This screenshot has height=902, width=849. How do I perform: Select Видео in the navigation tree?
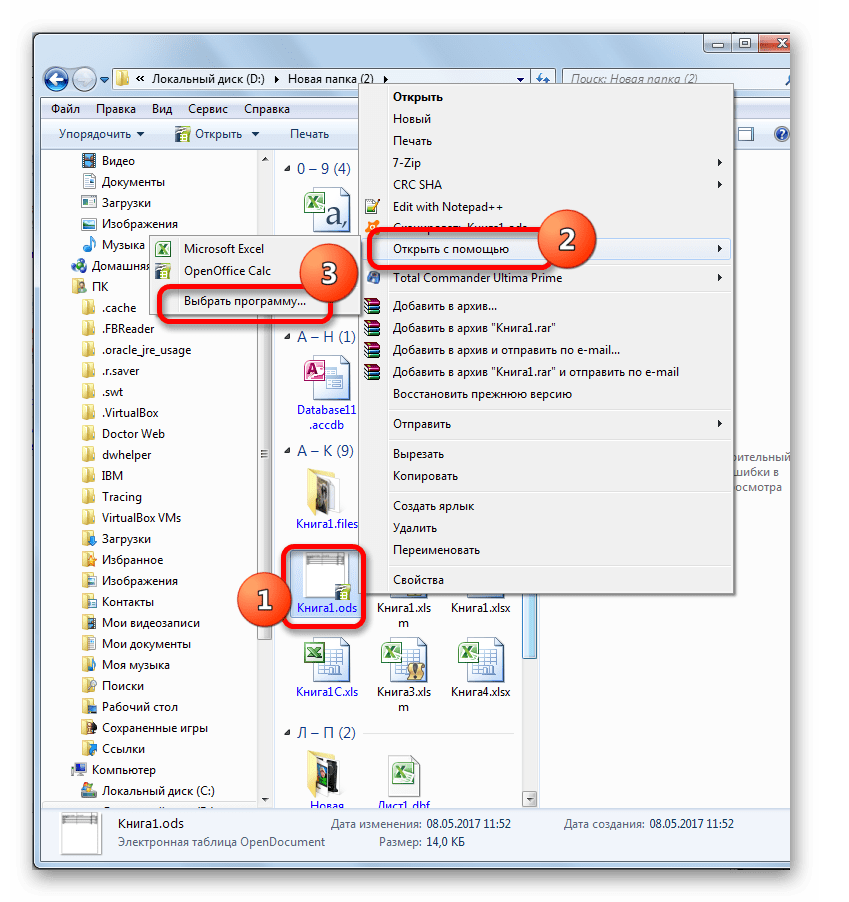[x=118, y=160]
